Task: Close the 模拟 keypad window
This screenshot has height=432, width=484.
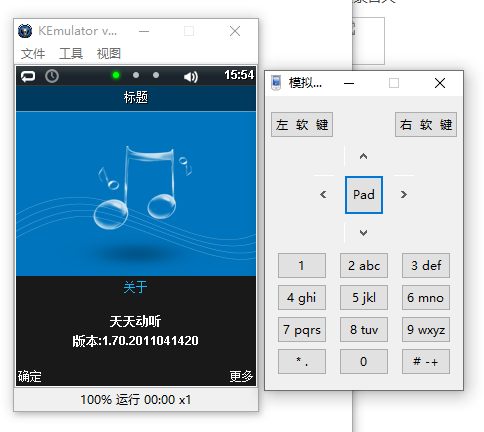Action: [x=440, y=83]
